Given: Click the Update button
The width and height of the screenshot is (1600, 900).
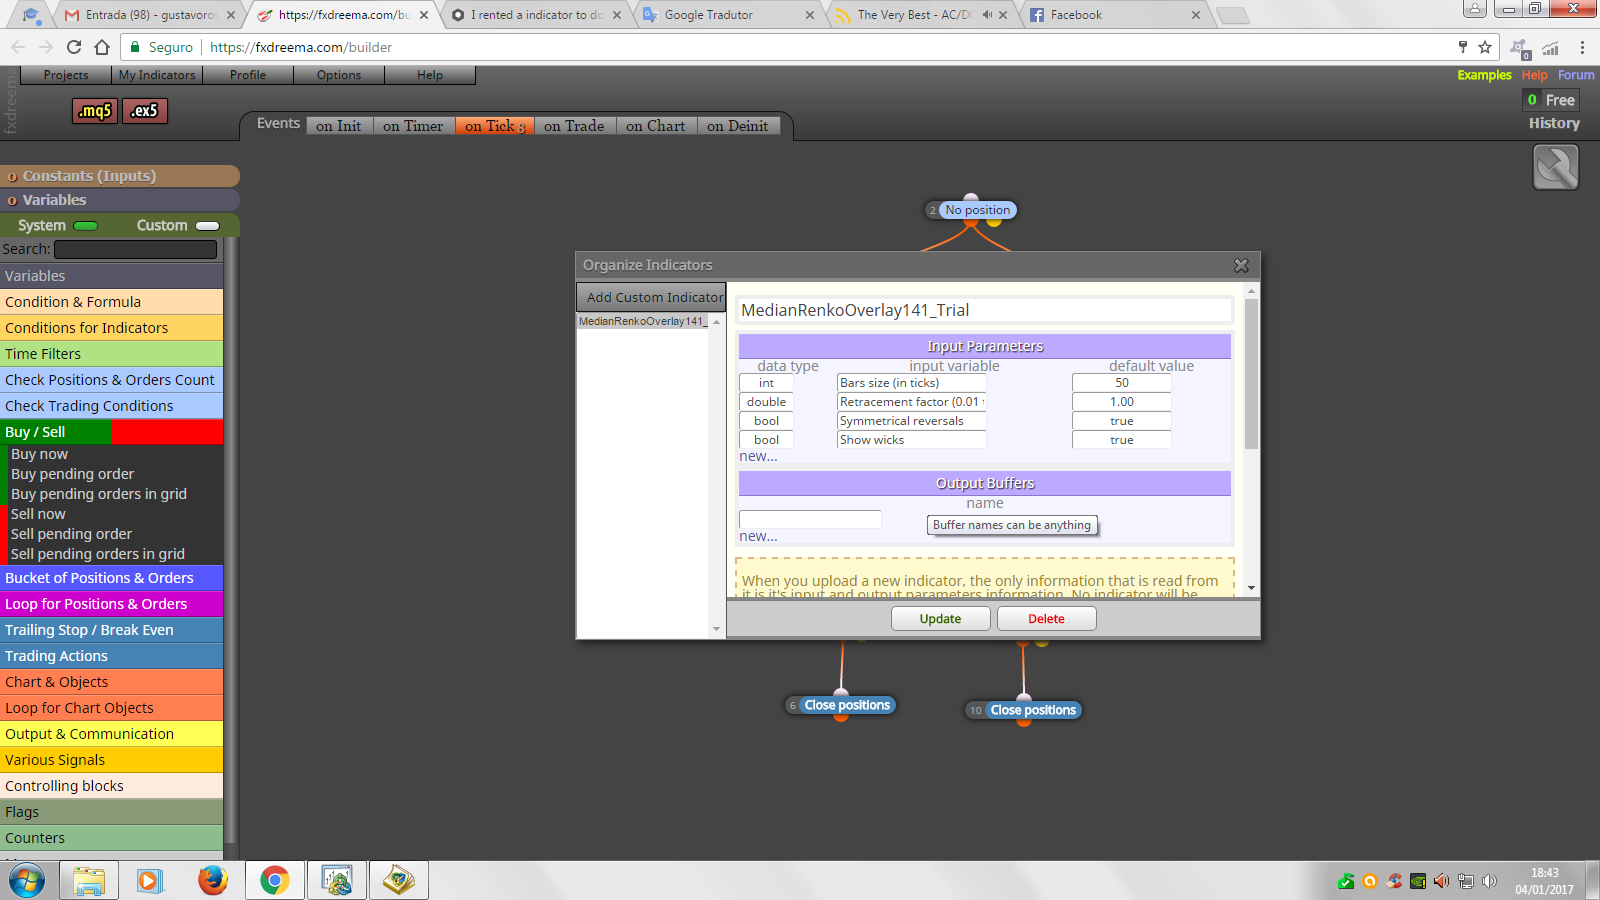Looking at the screenshot, I should (941, 619).
